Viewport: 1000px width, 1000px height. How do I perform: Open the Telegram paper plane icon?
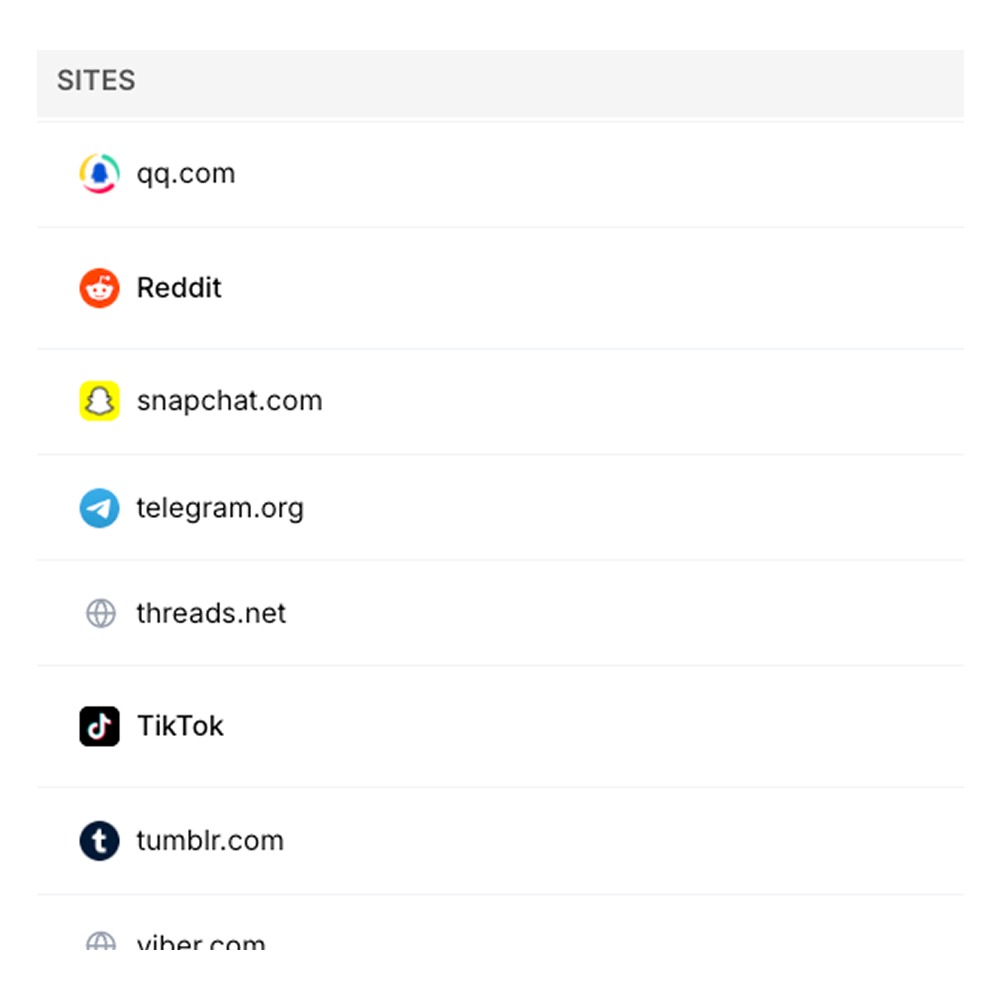(99, 507)
